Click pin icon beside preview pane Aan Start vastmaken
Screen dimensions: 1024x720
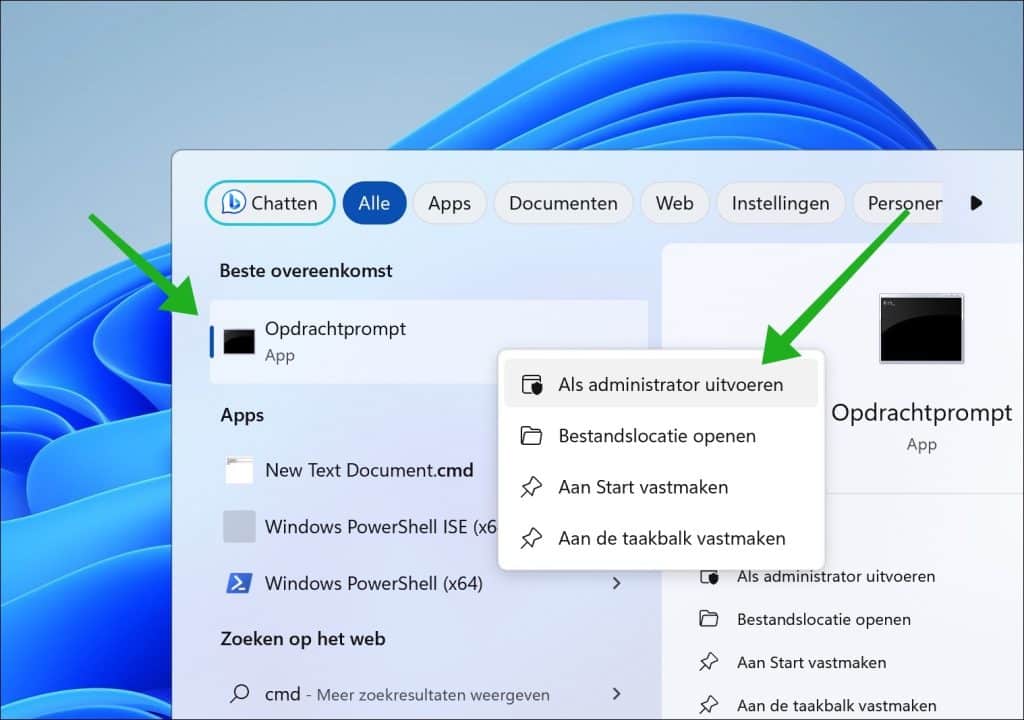tap(709, 663)
